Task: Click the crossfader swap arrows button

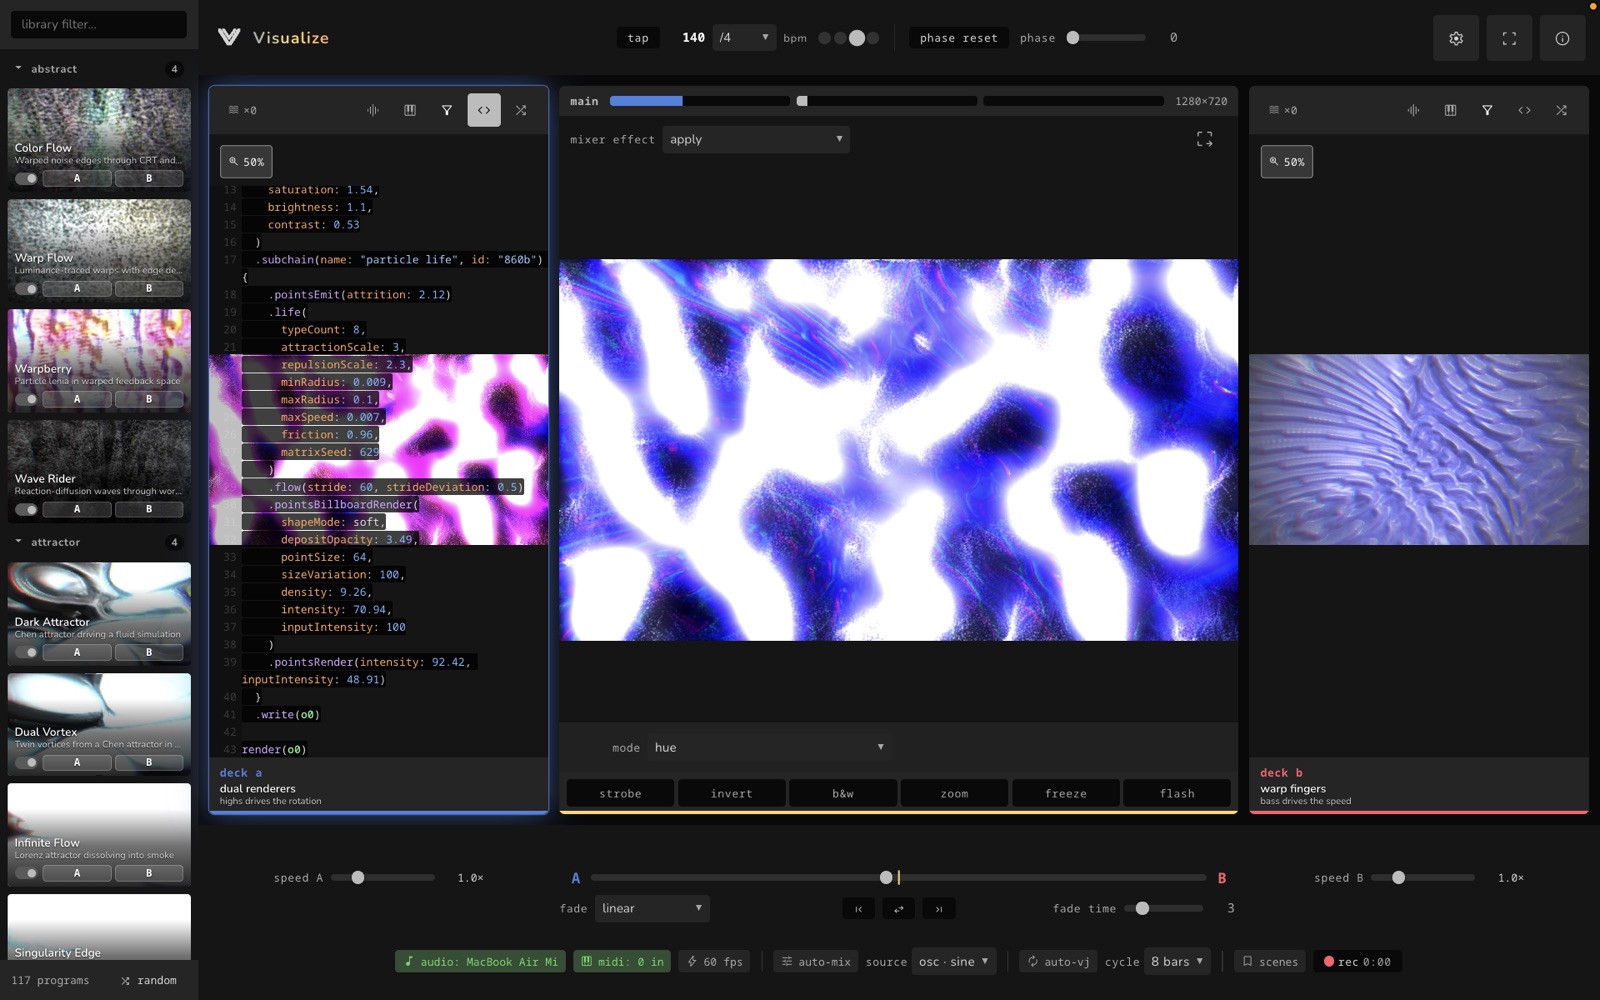Action: 898,909
